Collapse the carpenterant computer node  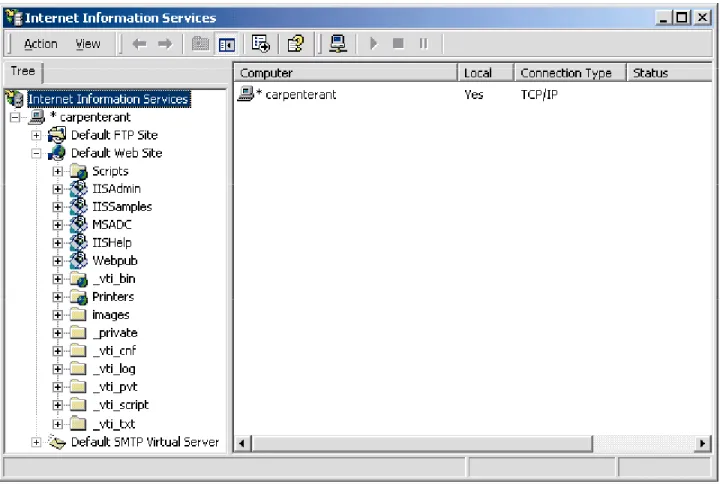click(x=15, y=117)
